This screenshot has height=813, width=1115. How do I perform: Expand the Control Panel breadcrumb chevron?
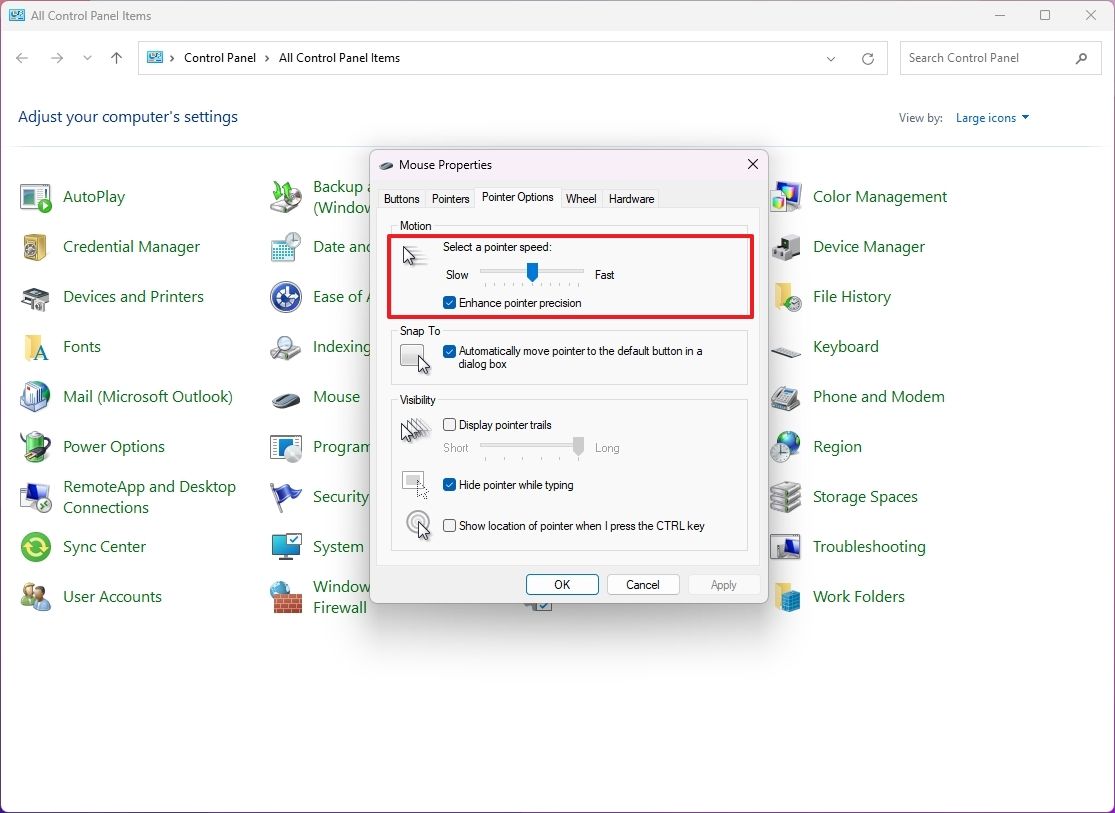[266, 58]
